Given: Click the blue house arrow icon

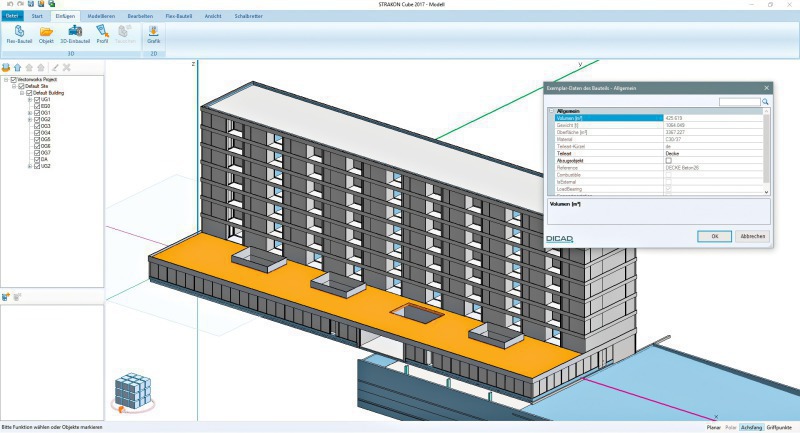Looking at the screenshot, I should (18, 67).
